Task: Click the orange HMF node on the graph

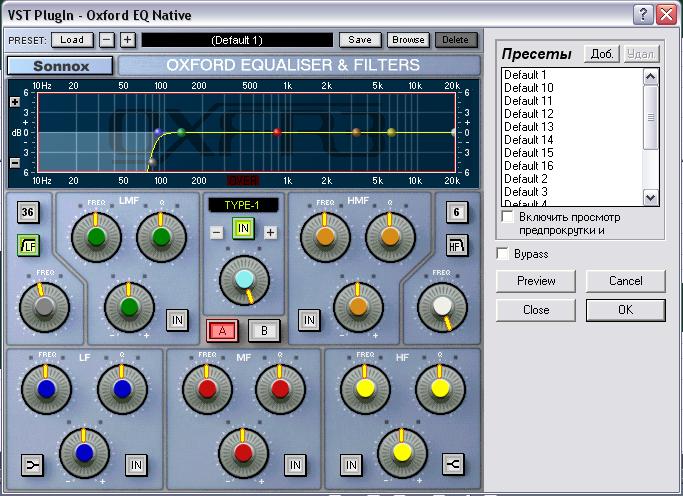Action: [356, 132]
